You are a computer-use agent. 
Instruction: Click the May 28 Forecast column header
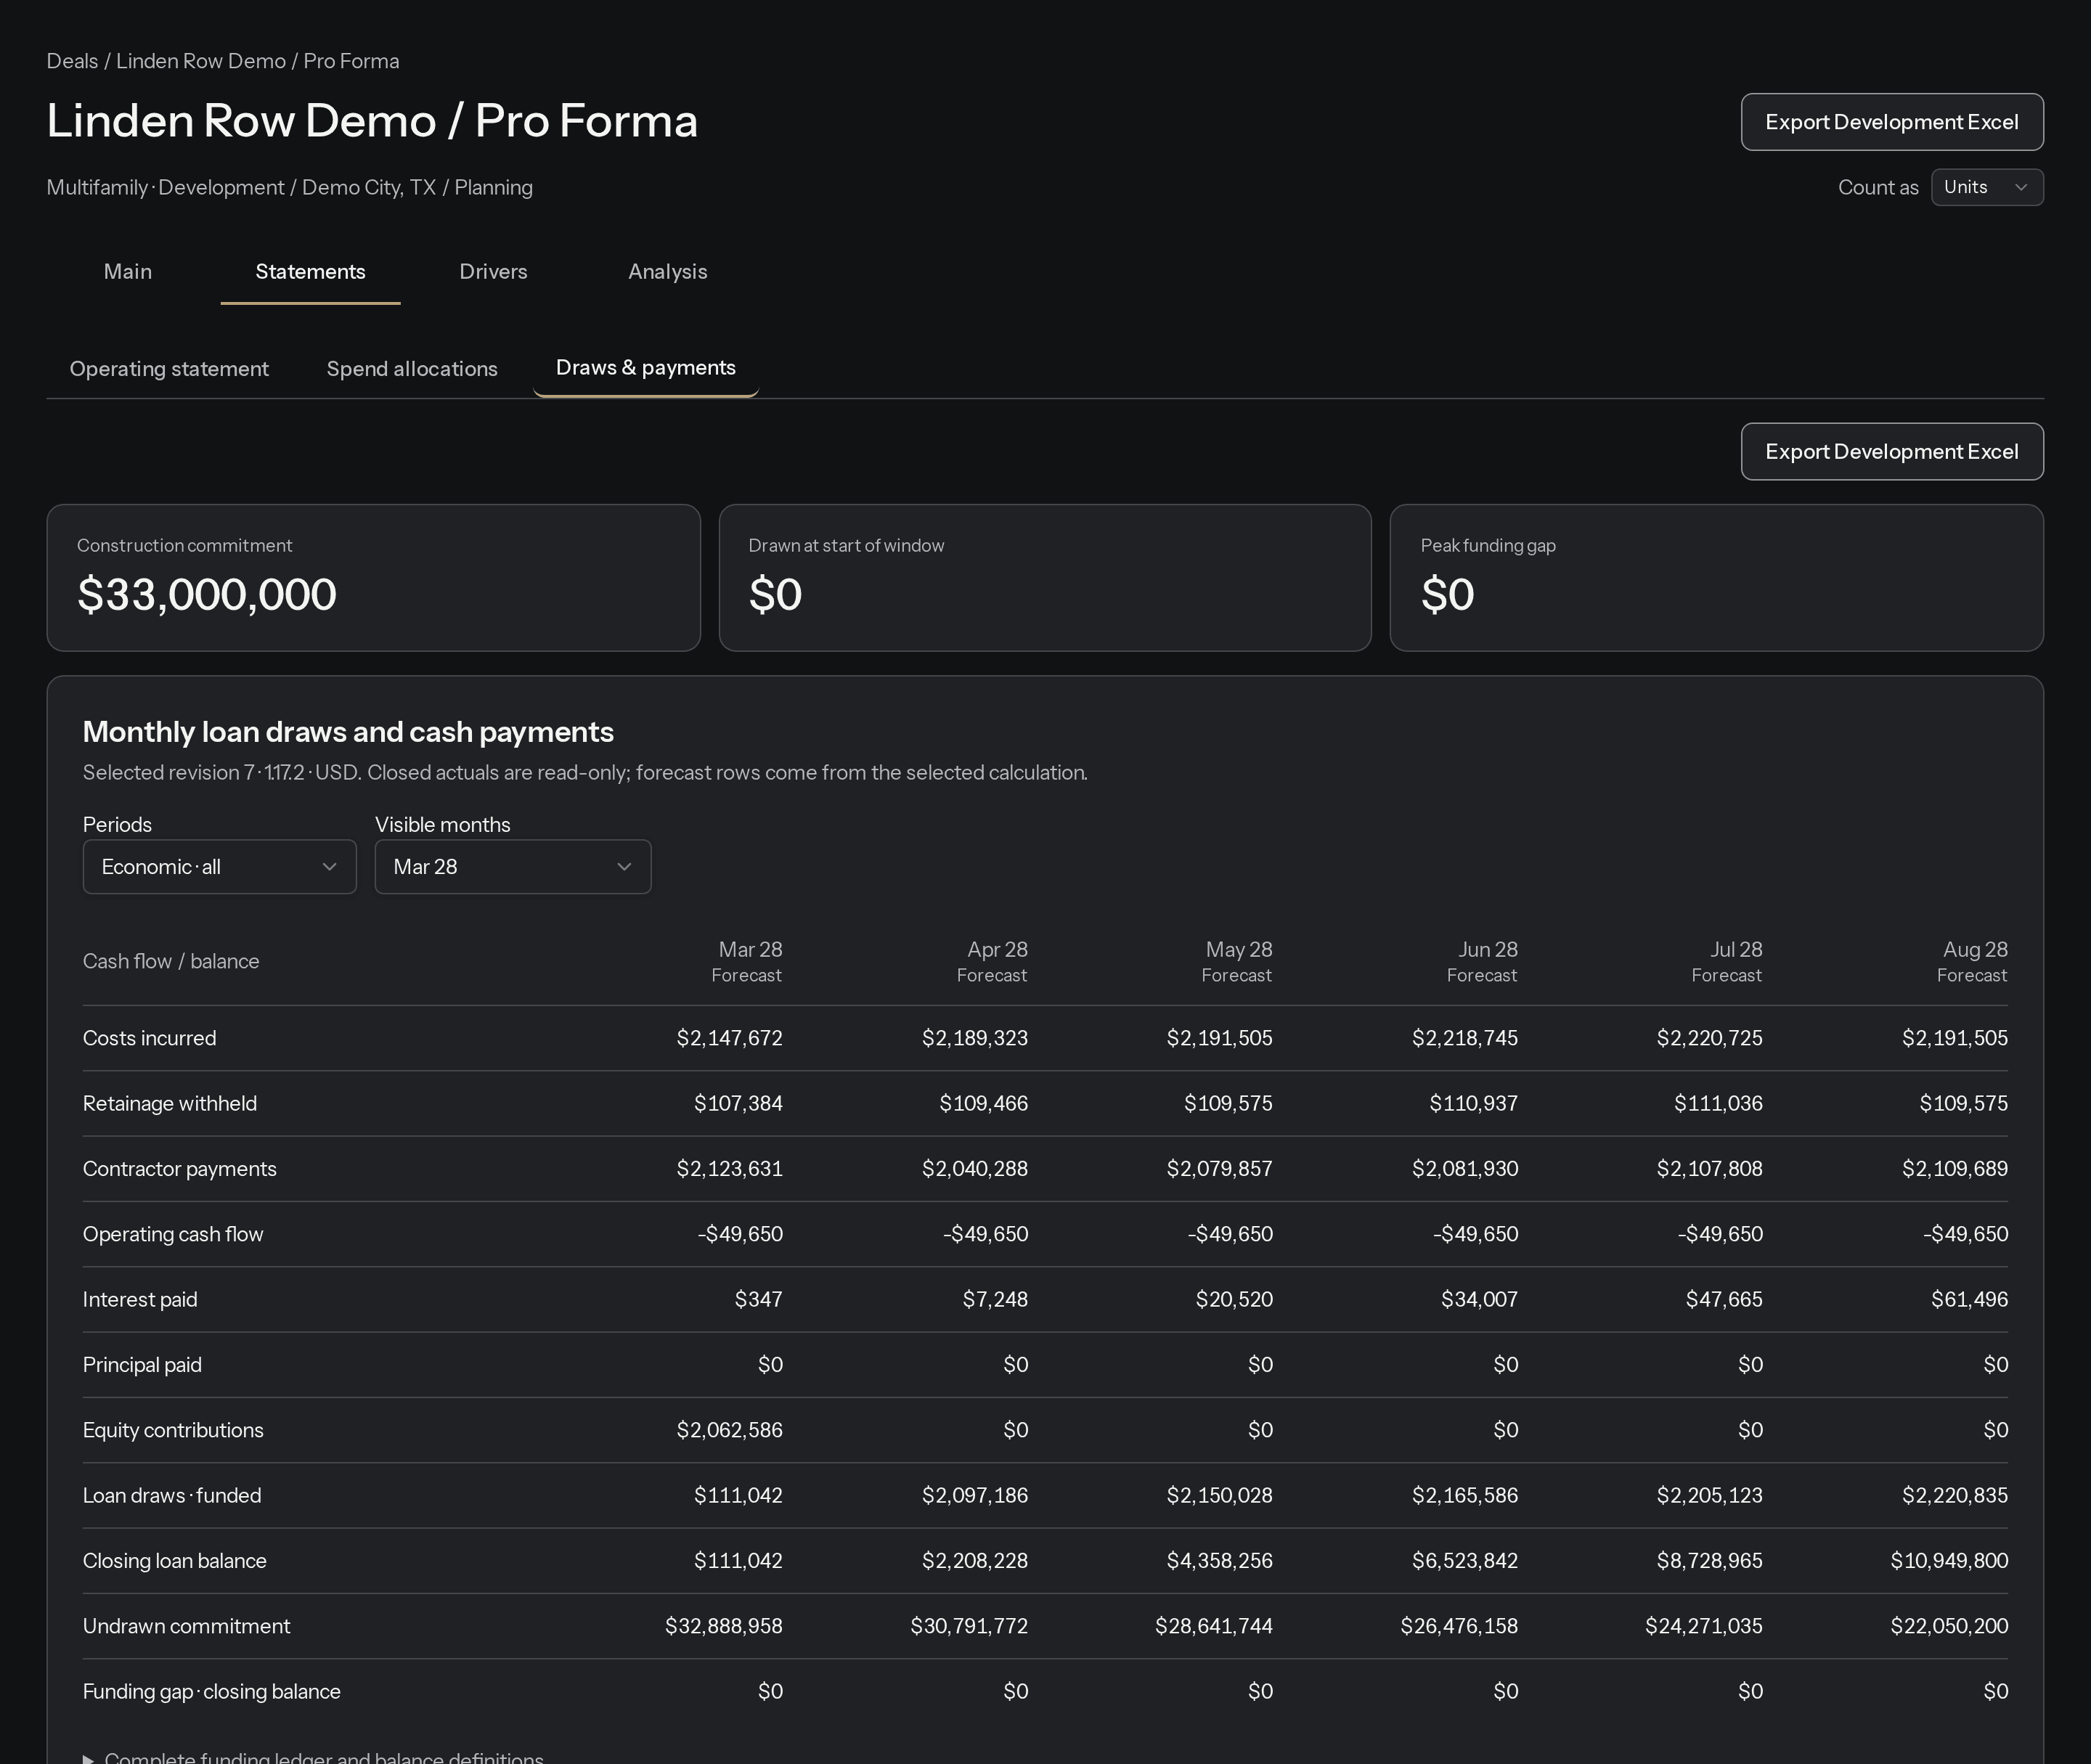[x=1237, y=961]
